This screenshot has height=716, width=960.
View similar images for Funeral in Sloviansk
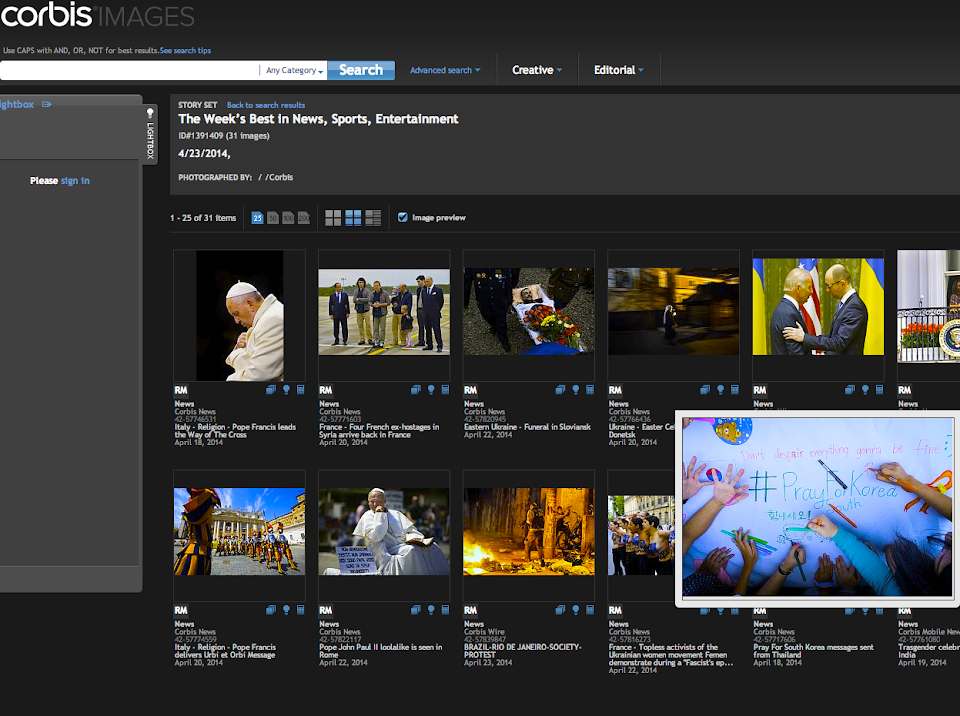560,390
